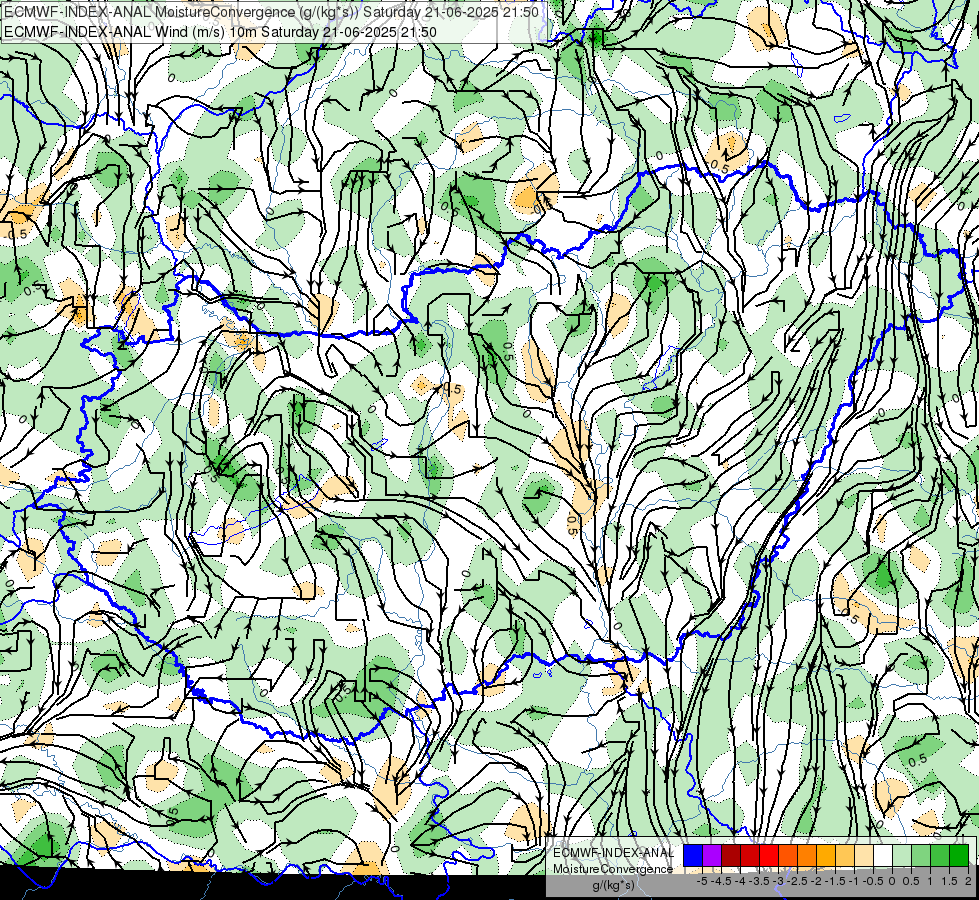This screenshot has width=979, height=900.
Task: Select the darkest green swatch ending at 2
Action: click(x=959, y=855)
